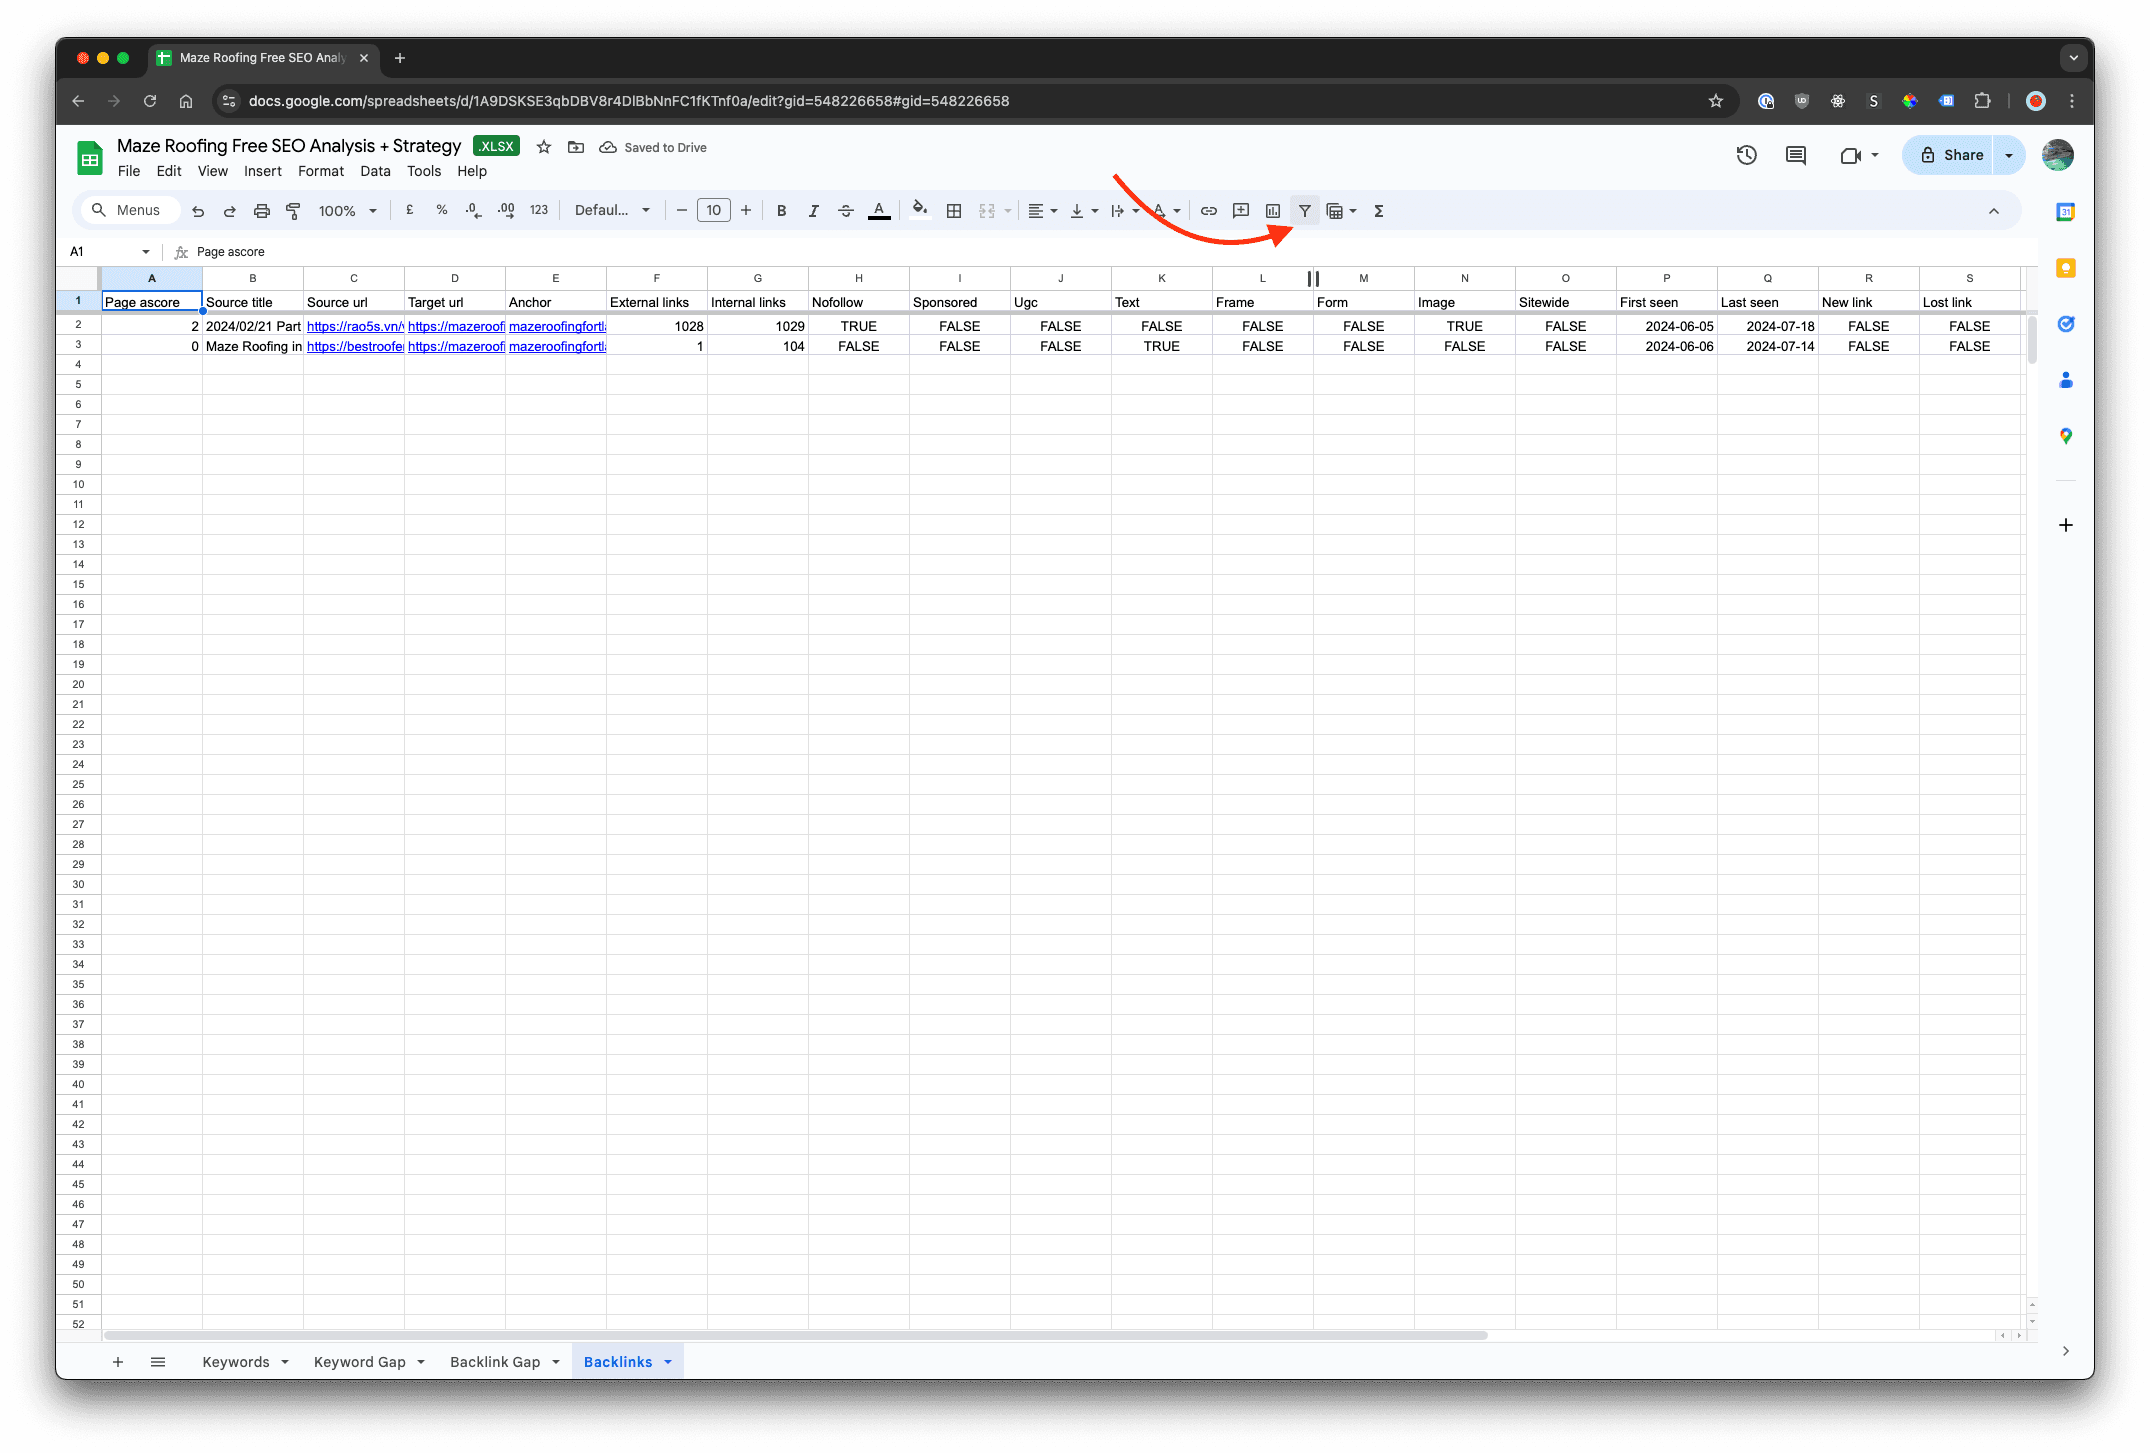Open the All sheets list icon

coord(158,1362)
